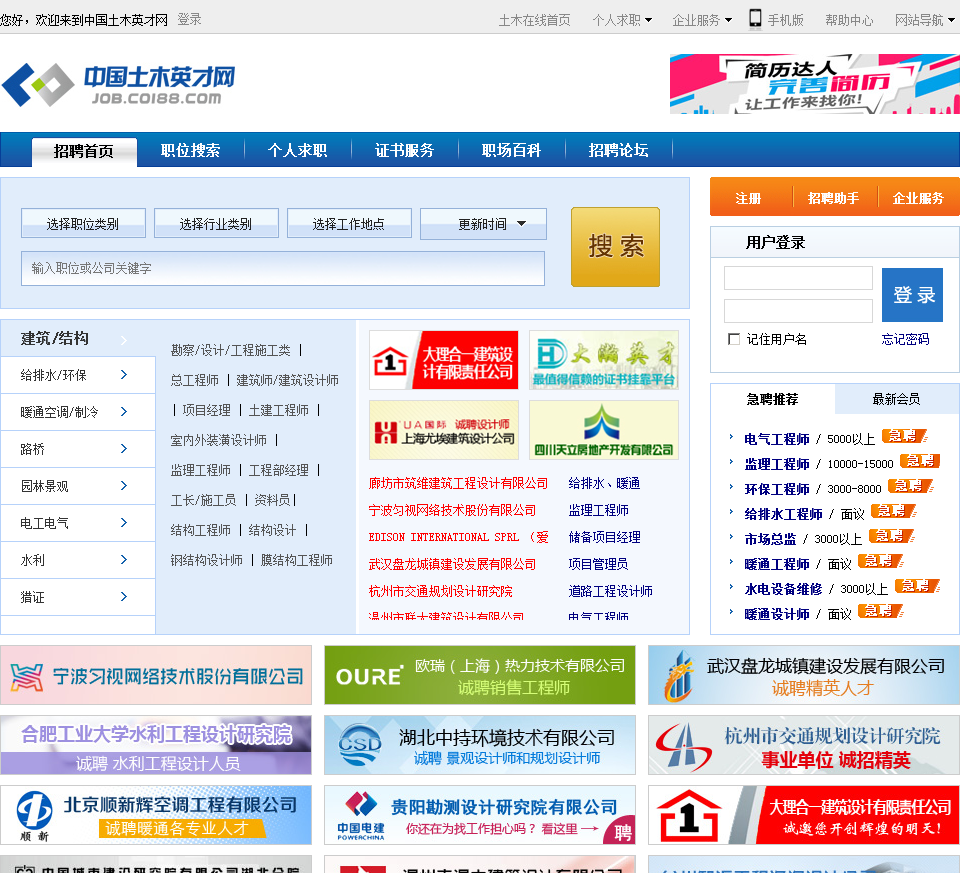Expand the 猎证 category

click(x=78, y=597)
